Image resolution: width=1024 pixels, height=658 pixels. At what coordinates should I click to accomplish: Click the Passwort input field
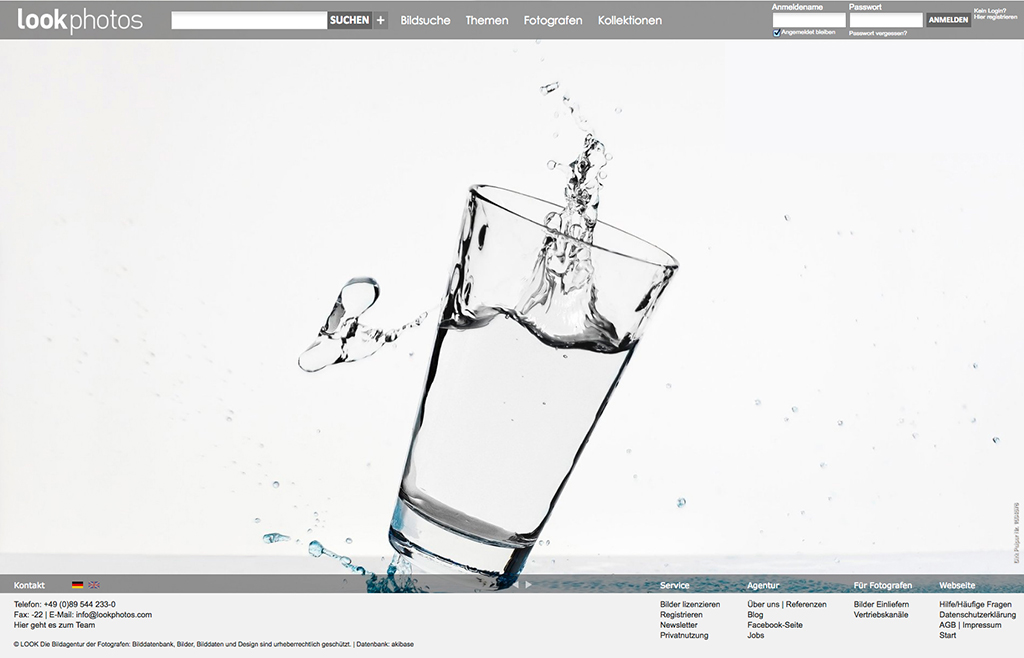(x=886, y=20)
